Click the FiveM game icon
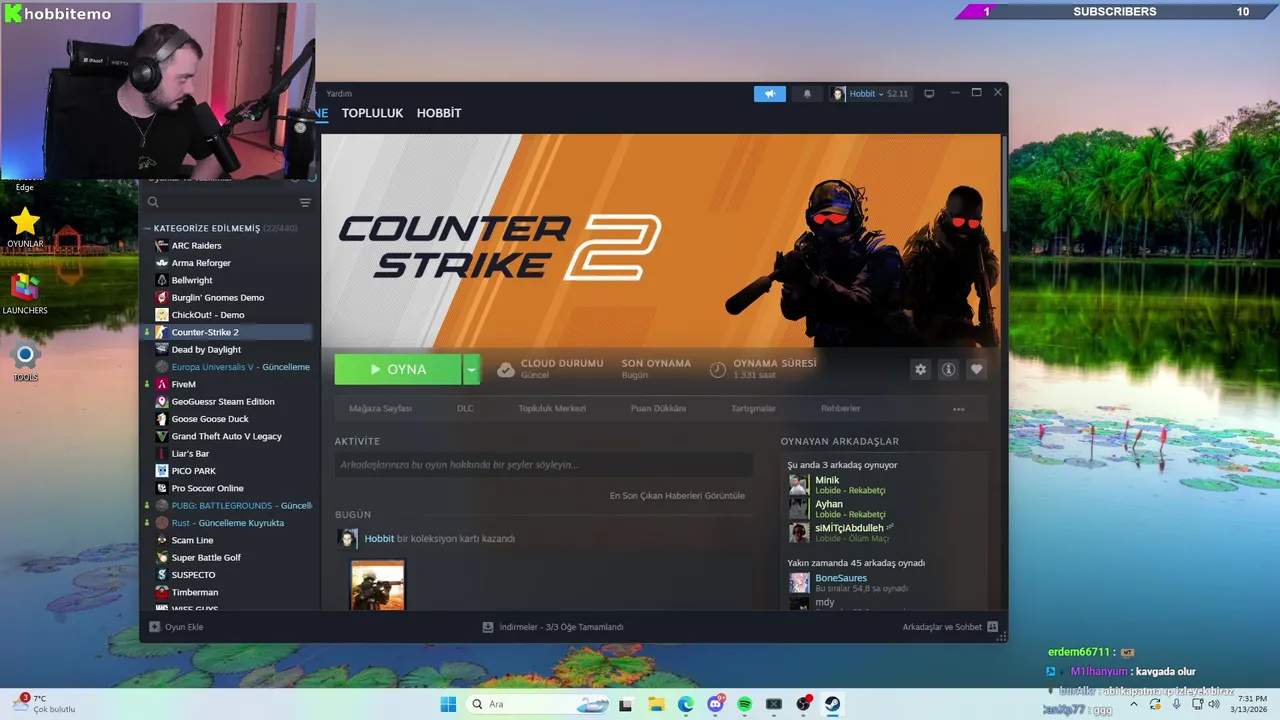The height and width of the screenshot is (720, 1280). click(162, 384)
